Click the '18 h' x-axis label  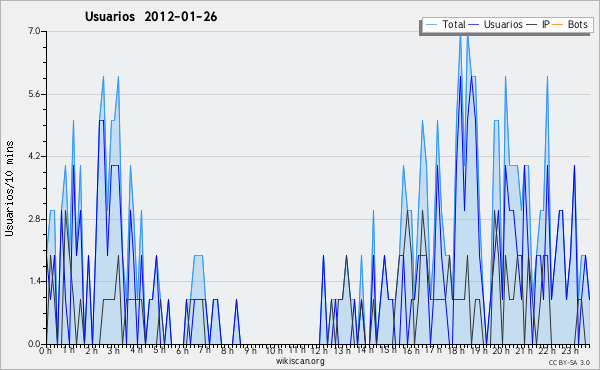click(456, 351)
